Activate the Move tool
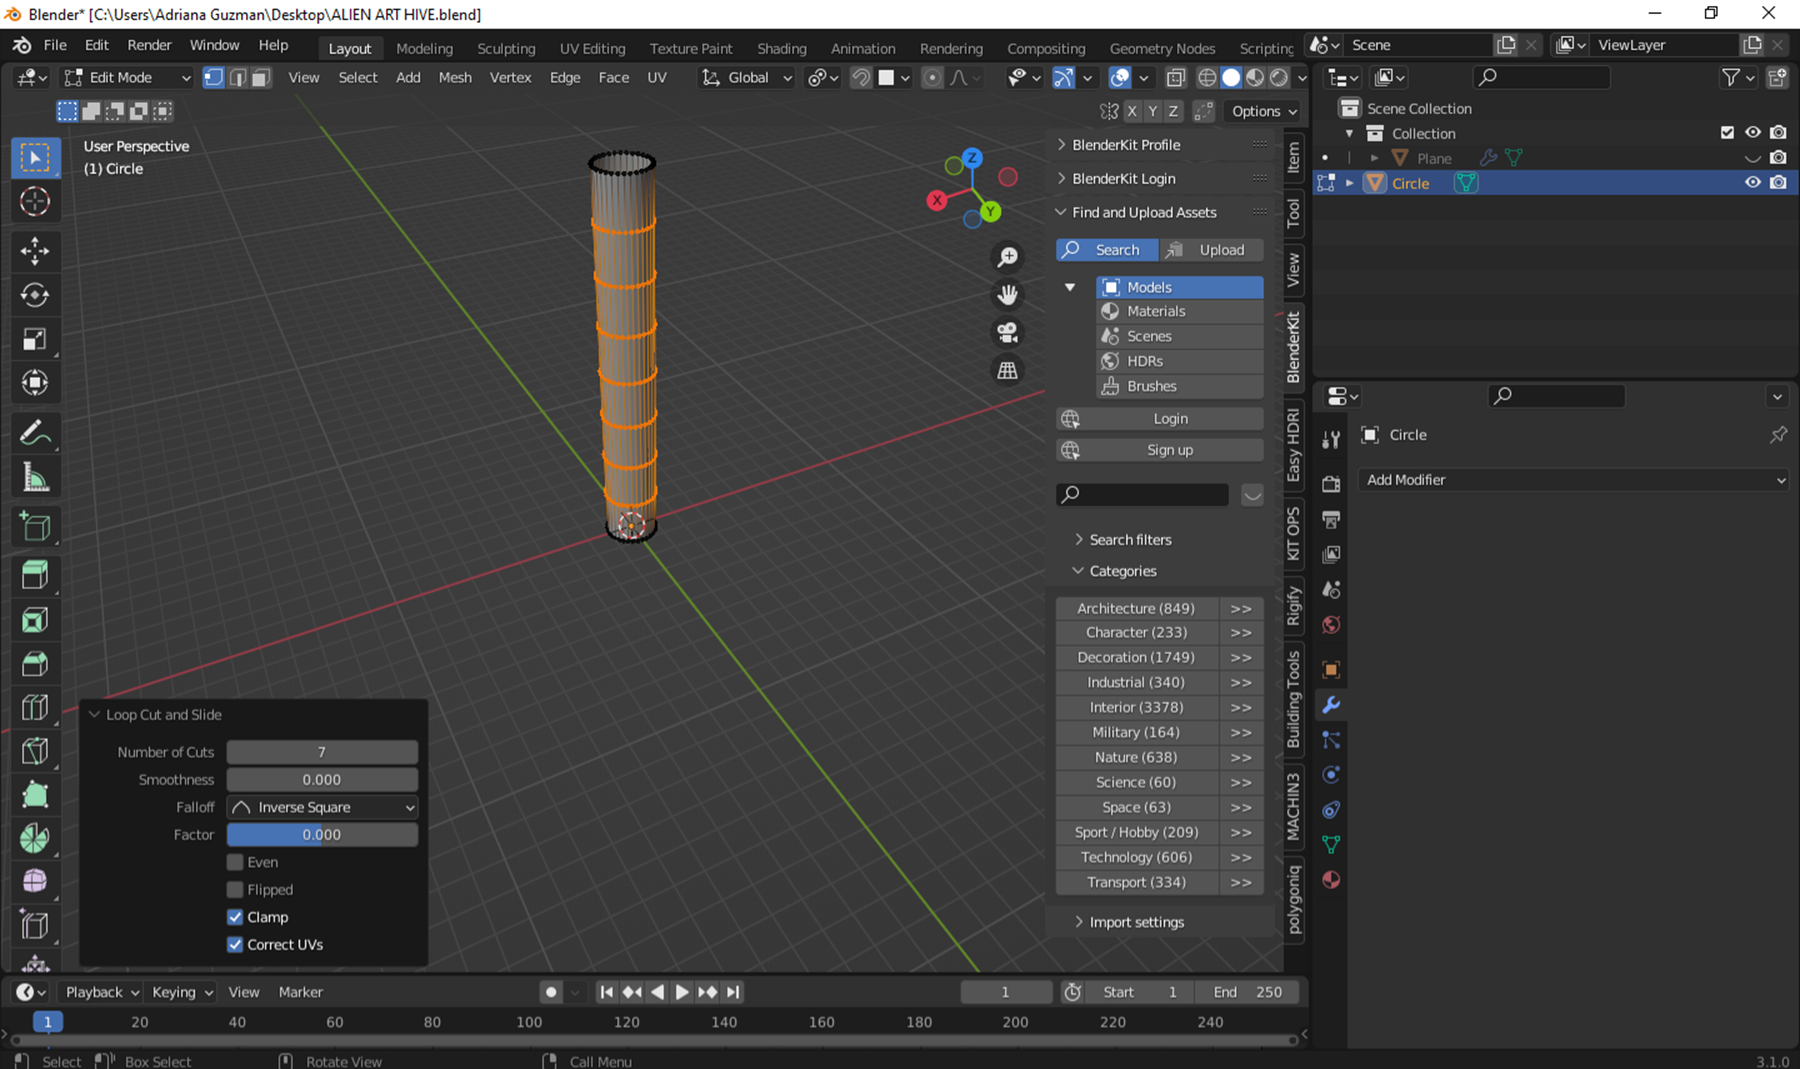1800x1069 pixels. coord(35,251)
